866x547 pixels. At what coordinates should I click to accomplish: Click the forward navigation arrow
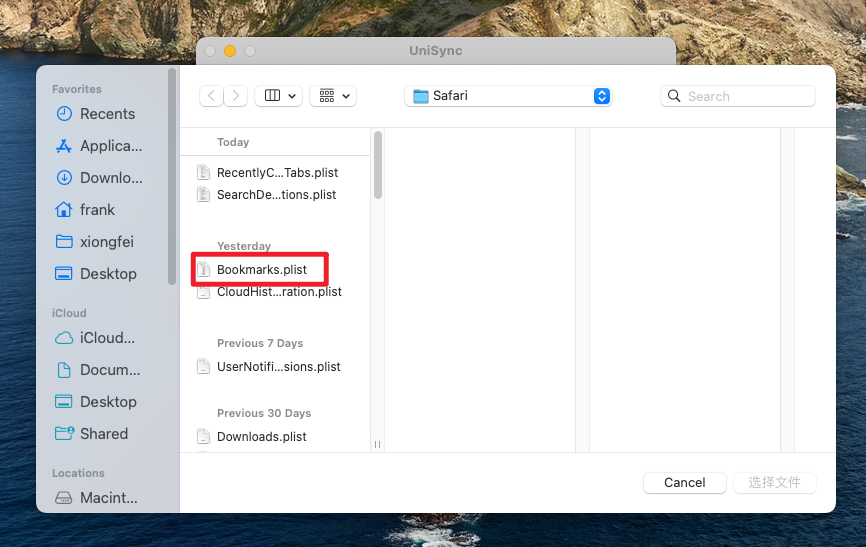[x=236, y=96]
